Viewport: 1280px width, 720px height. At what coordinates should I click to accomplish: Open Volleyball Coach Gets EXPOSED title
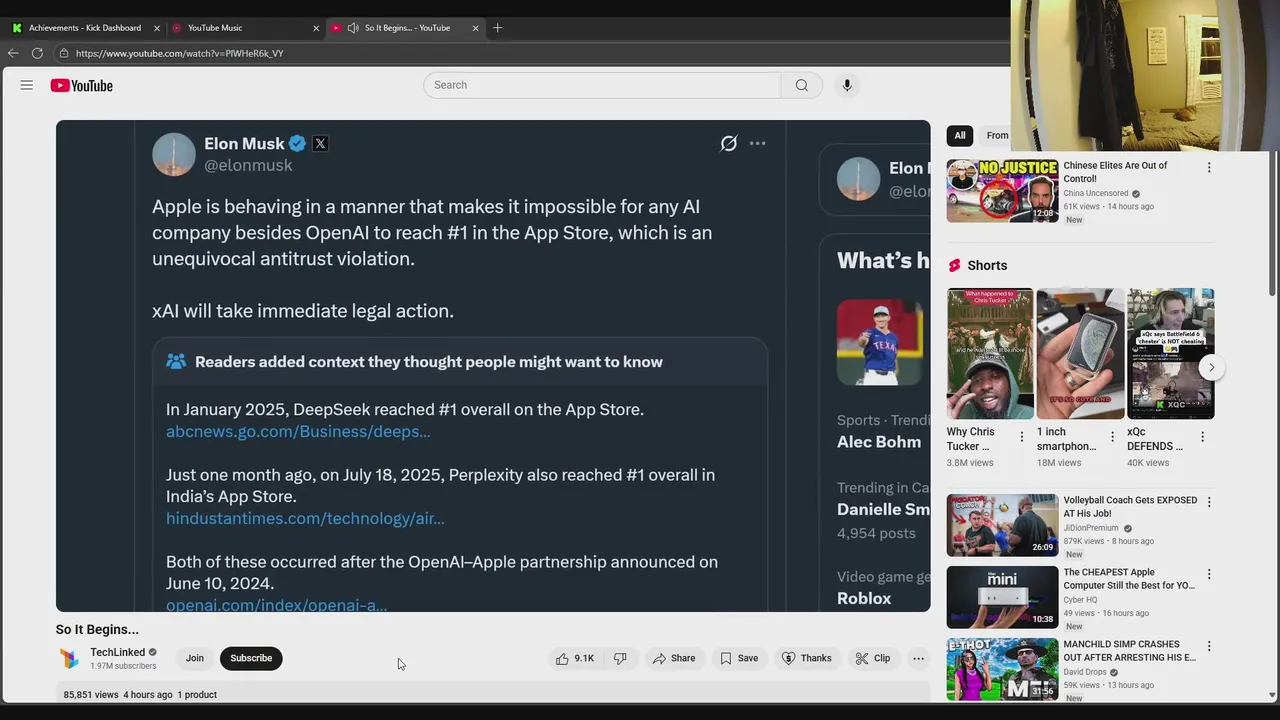pos(1130,507)
